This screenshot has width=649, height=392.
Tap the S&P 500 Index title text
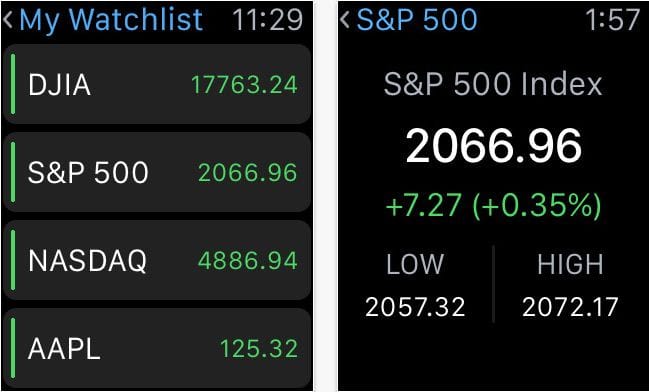(x=493, y=84)
